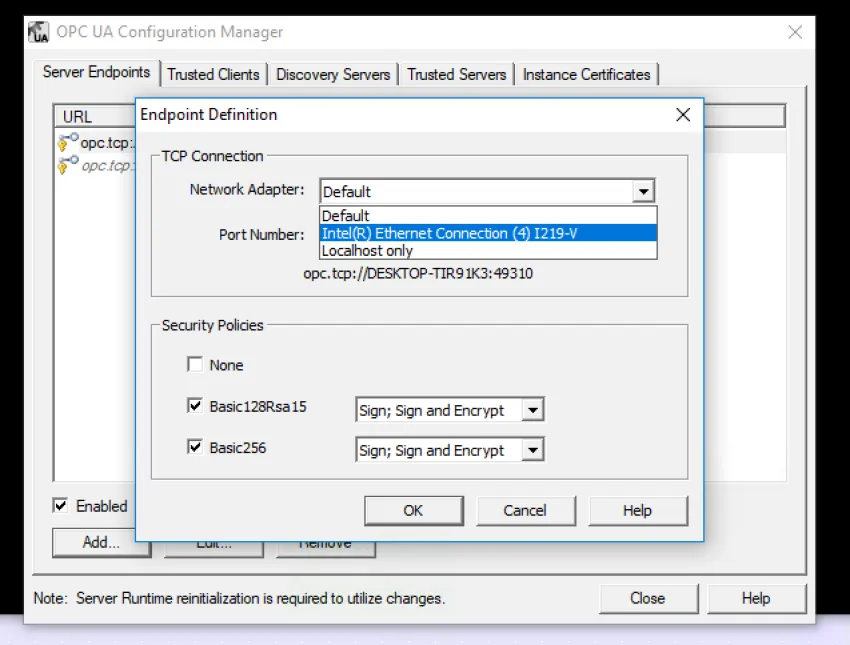Close the Endpoint Definition dialog
This screenshot has height=645, width=850.
pyautogui.click(x=683, y=114)
